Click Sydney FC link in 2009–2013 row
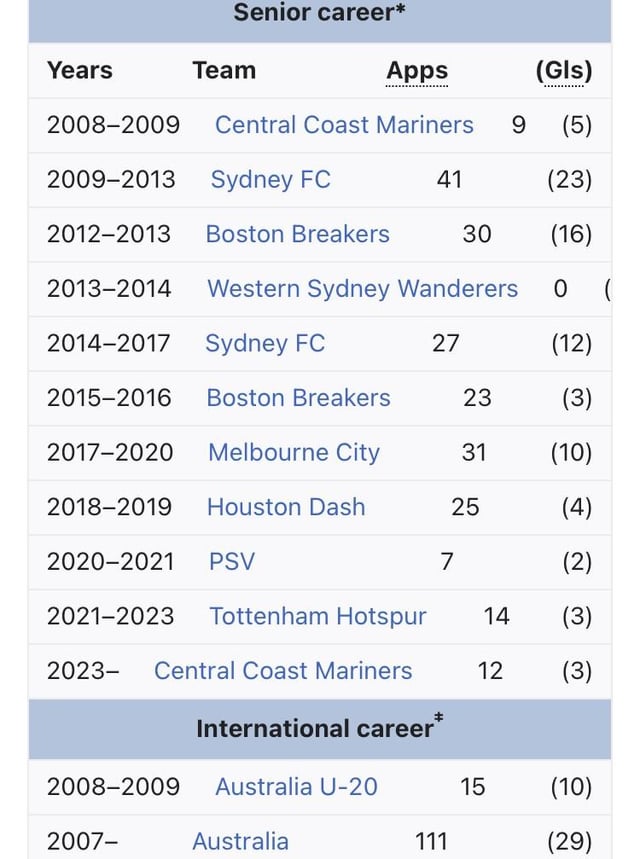The height and width of the screenshot is (859, 640). click(x=270, y=180)
